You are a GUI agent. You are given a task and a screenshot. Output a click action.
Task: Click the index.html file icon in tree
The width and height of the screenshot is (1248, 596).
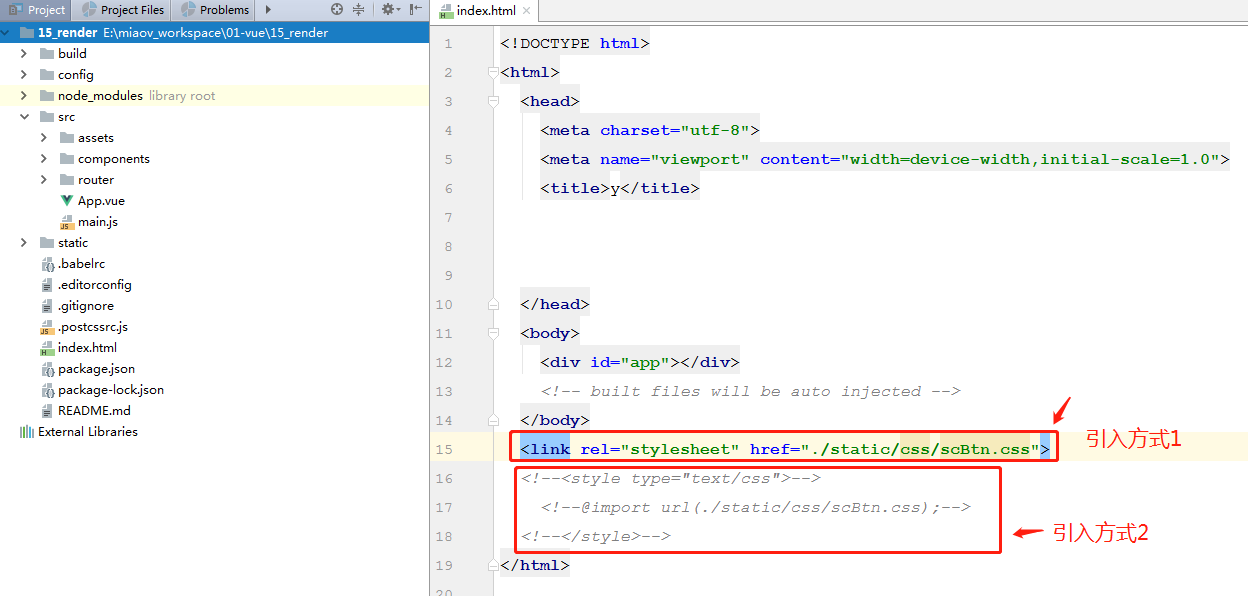(x=47, y=348)
